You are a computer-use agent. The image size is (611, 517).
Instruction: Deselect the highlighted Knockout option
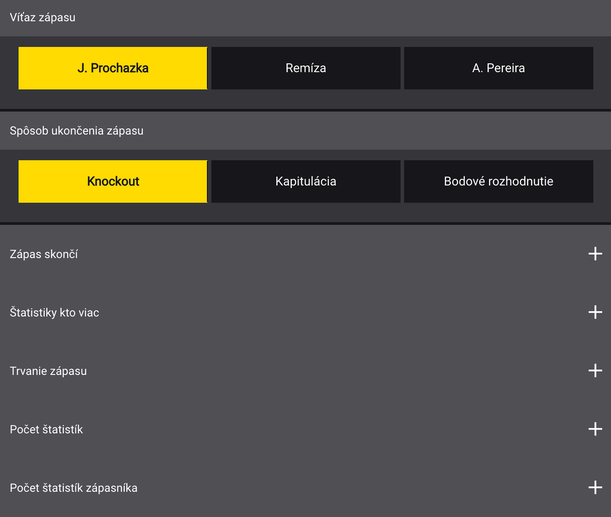click(113, 181)
